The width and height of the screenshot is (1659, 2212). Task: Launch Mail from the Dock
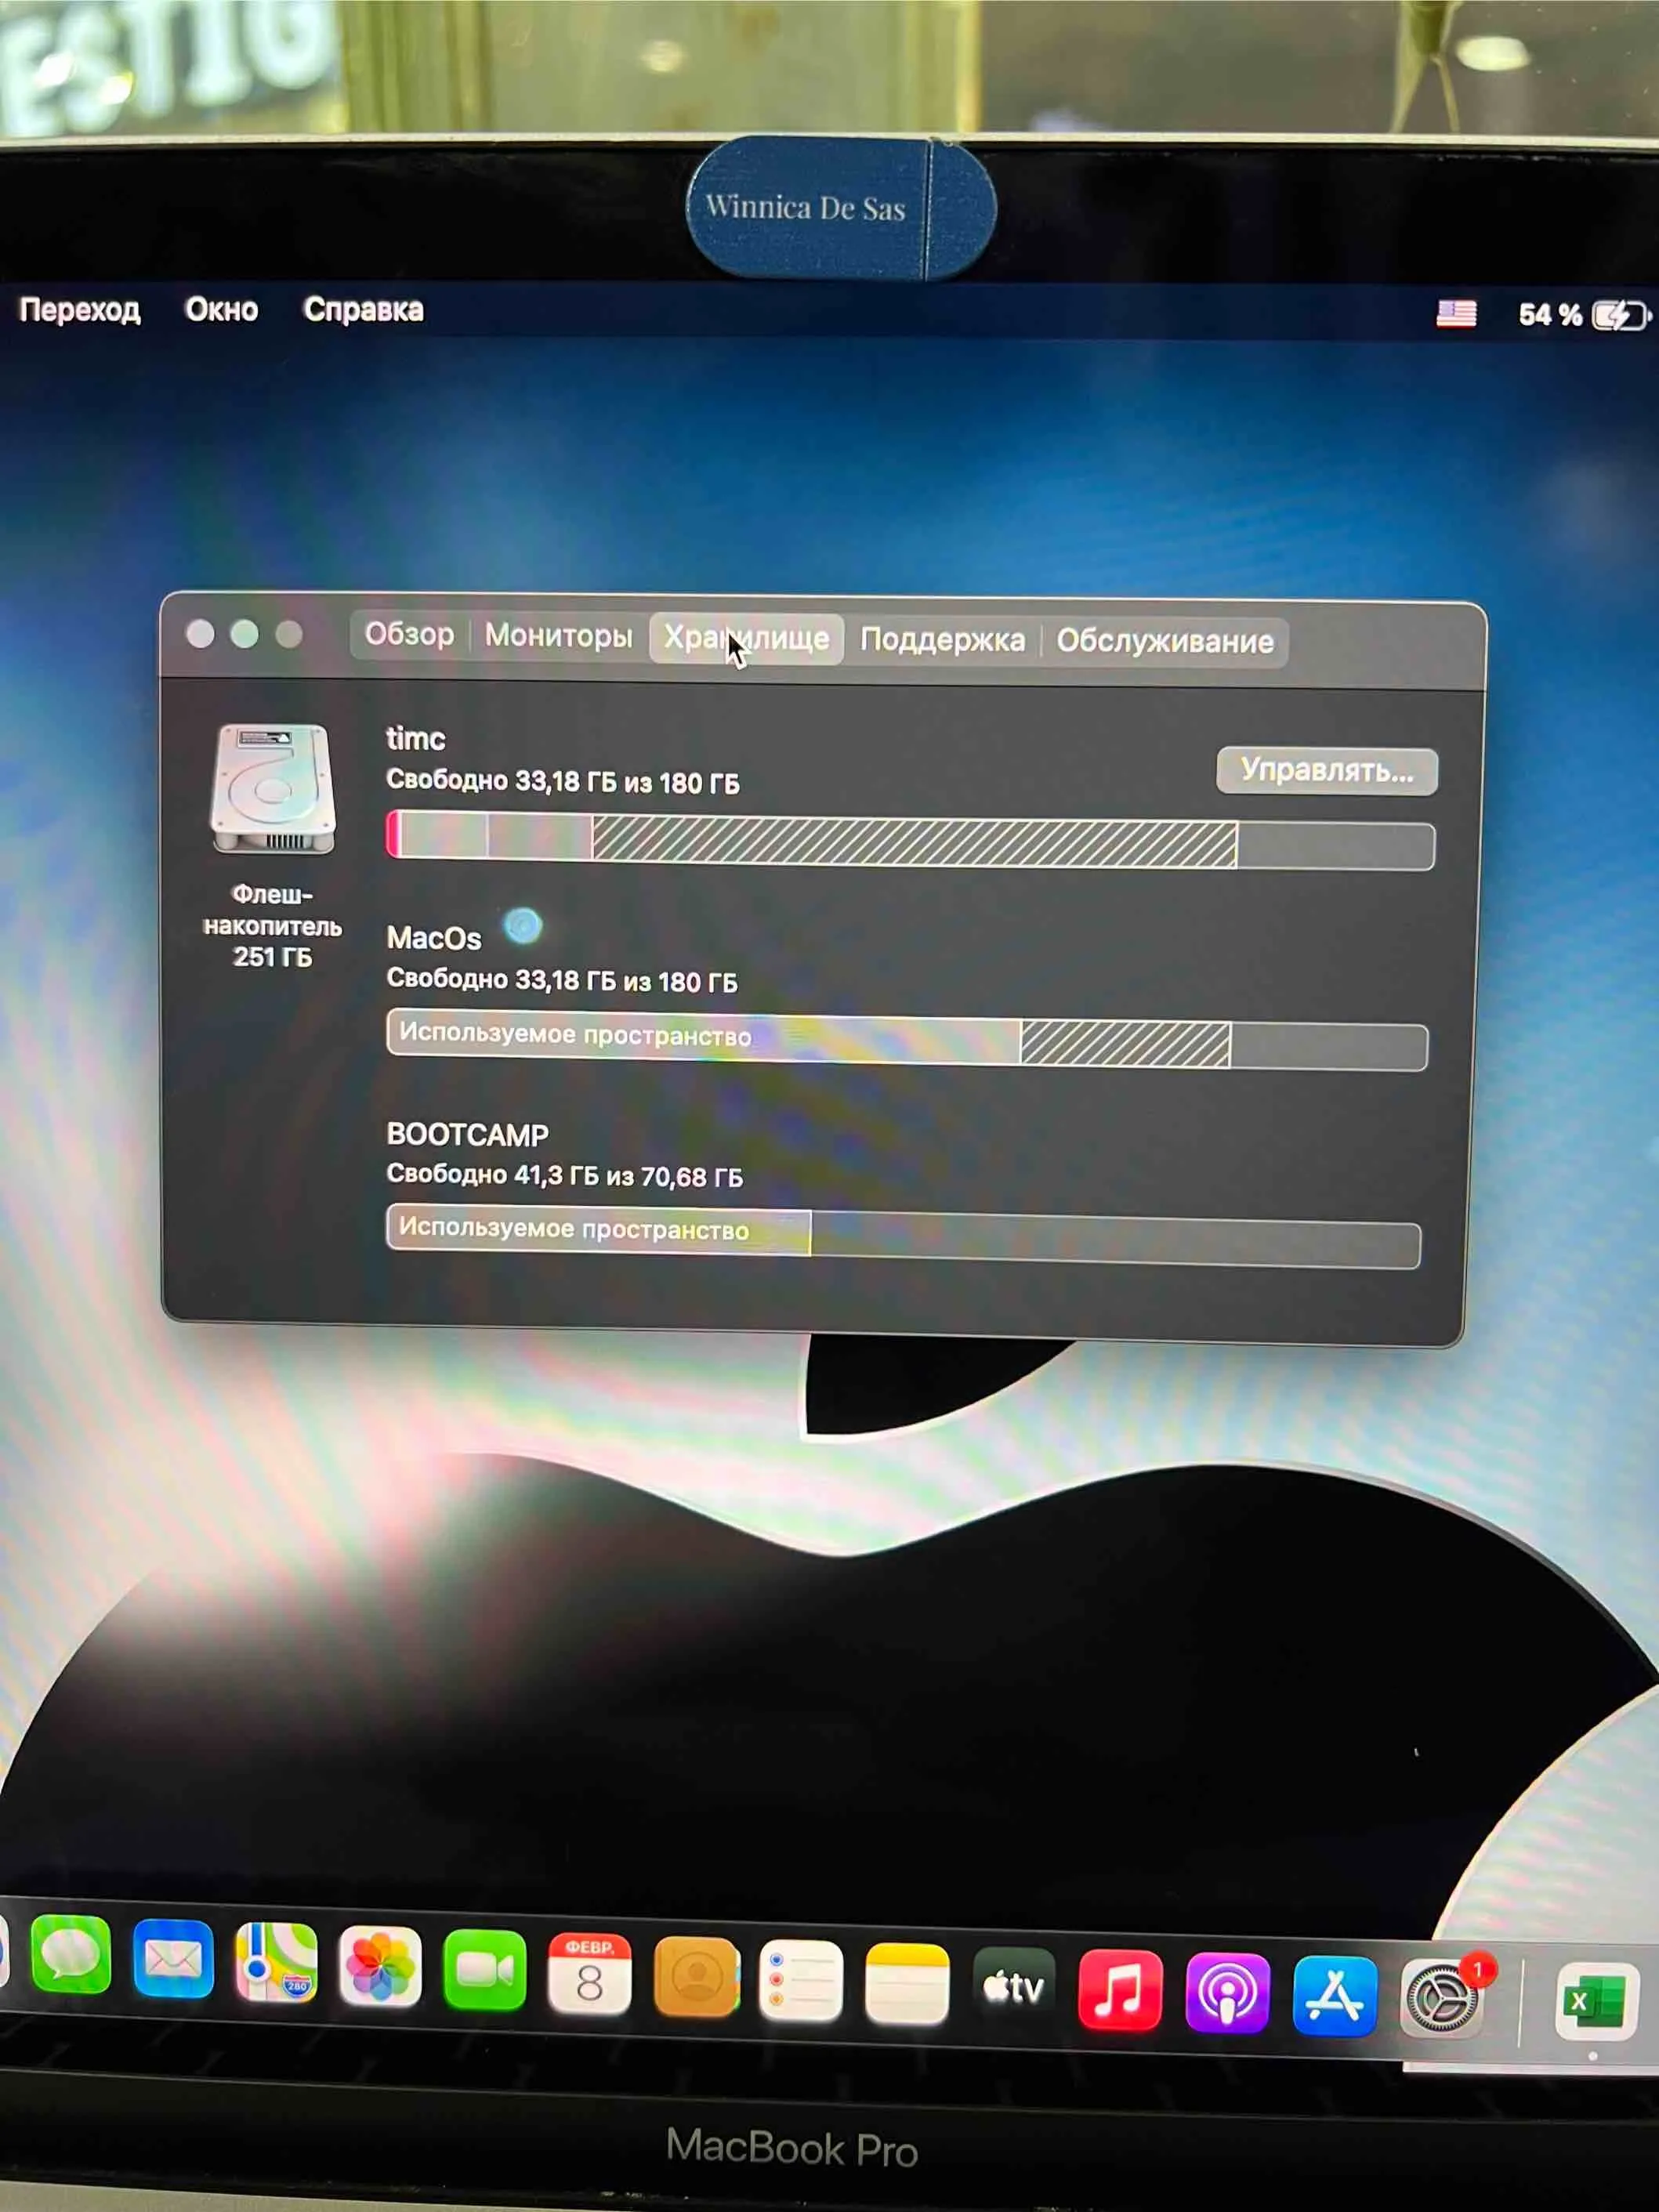point(173,1959)
